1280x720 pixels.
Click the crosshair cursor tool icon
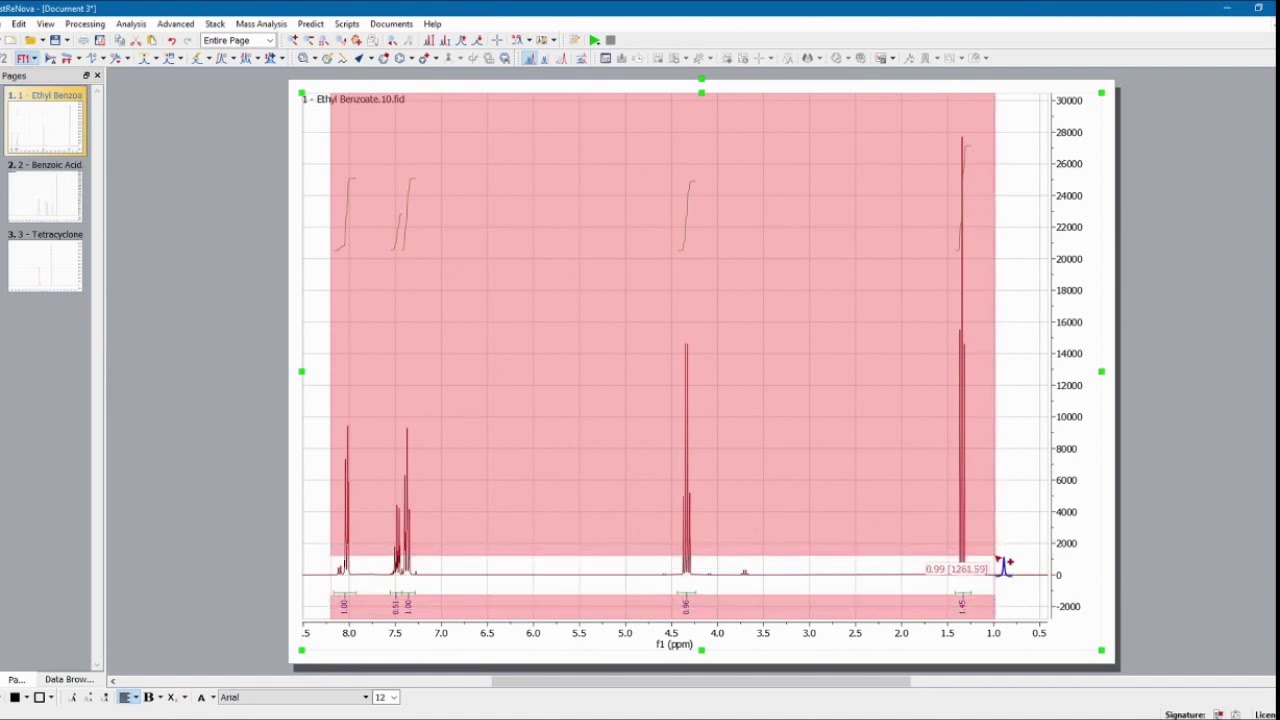496,40
